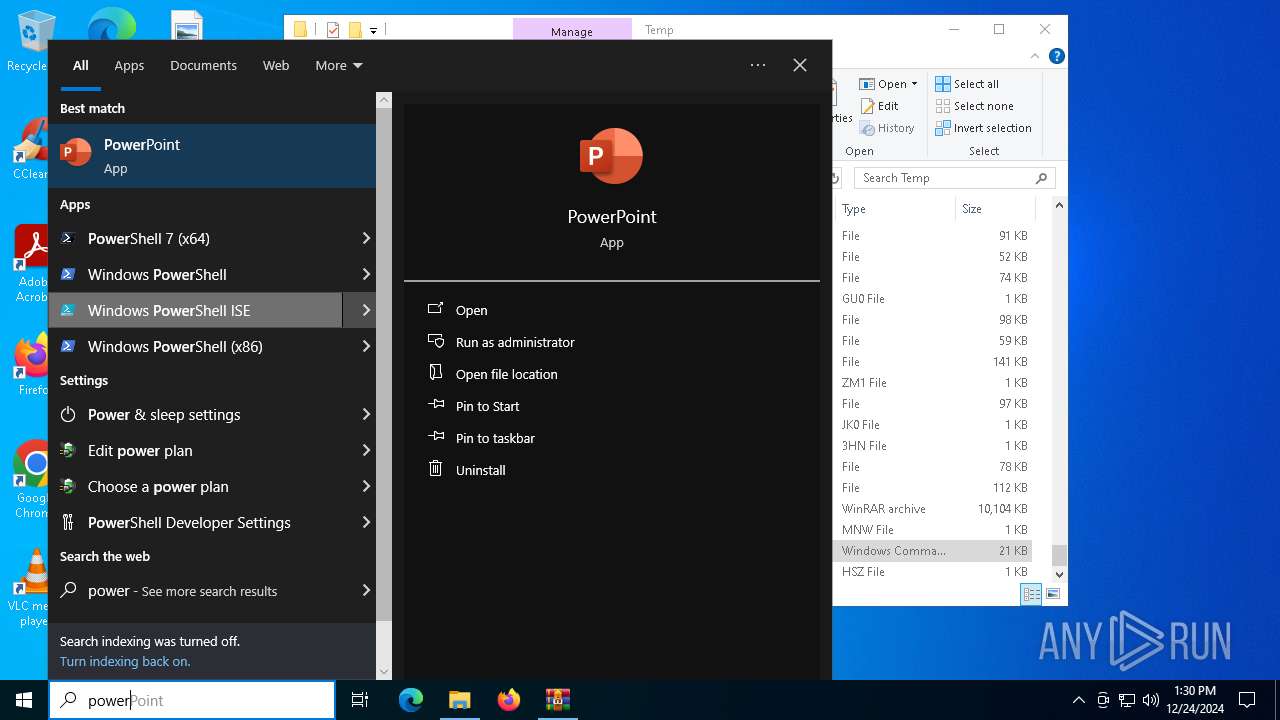Screen dimensions: 1280x720
Task: Expand Windows PowerShell ISE options arrow
Action: click(x=366, y=310)
